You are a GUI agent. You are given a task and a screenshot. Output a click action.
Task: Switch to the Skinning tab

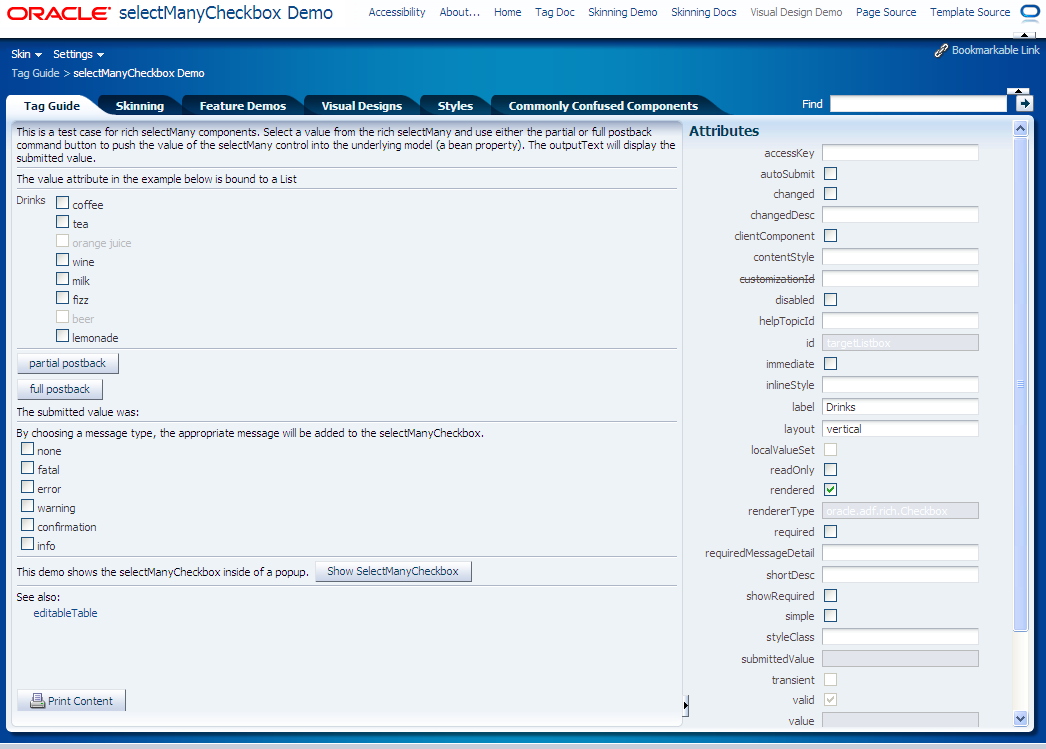click(x=139, y=105)
